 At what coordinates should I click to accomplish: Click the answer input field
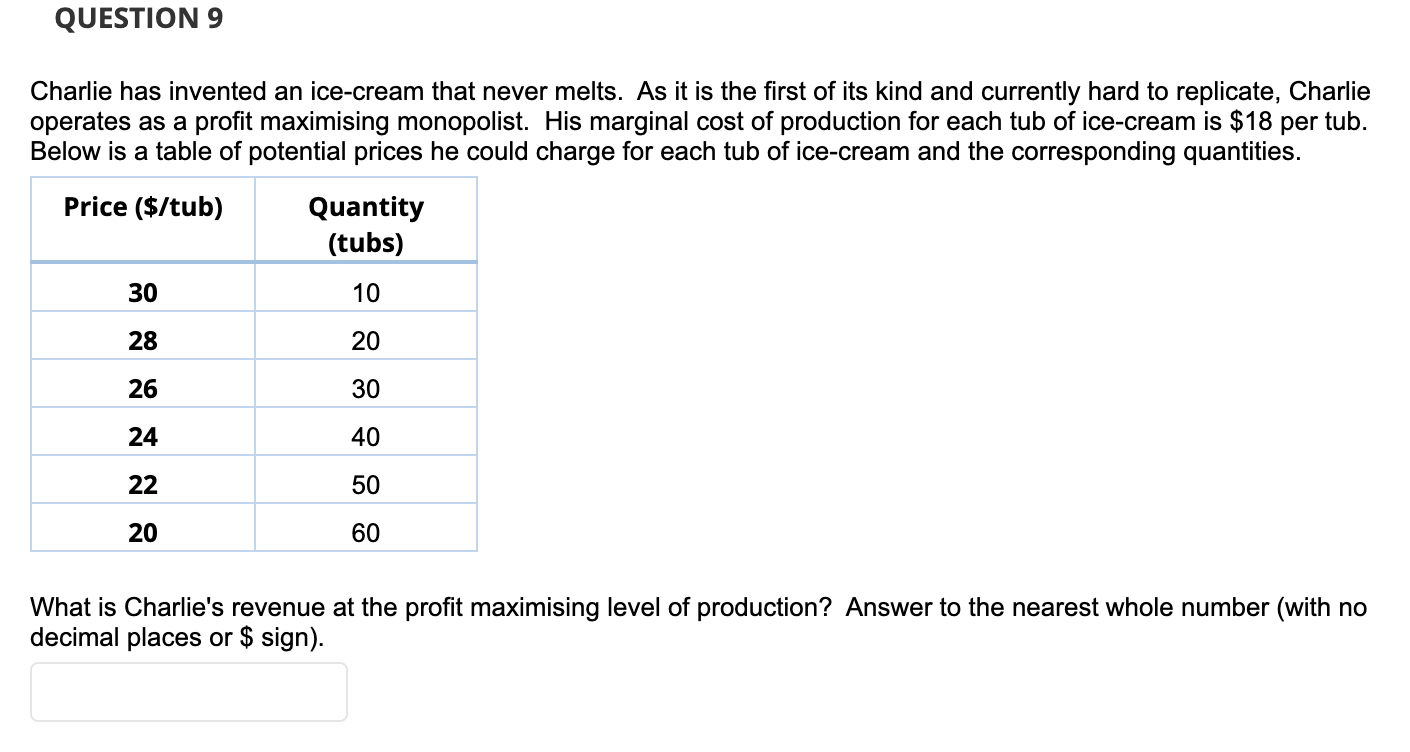tap(188, 691)
